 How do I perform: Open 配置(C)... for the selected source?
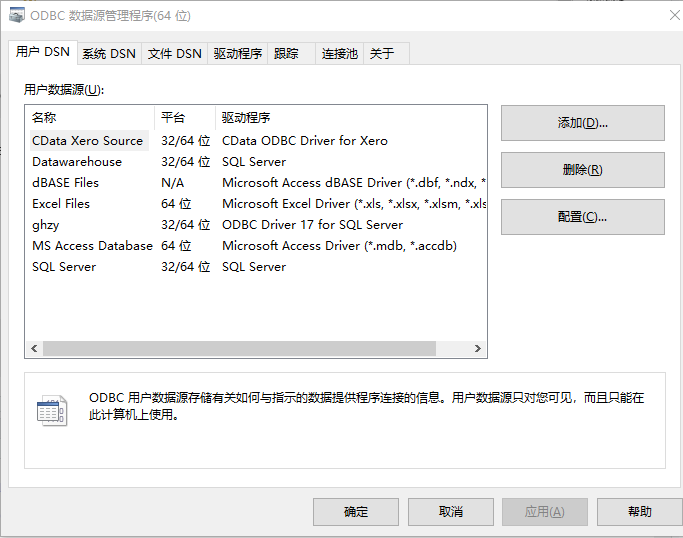[x=582, y=217]
